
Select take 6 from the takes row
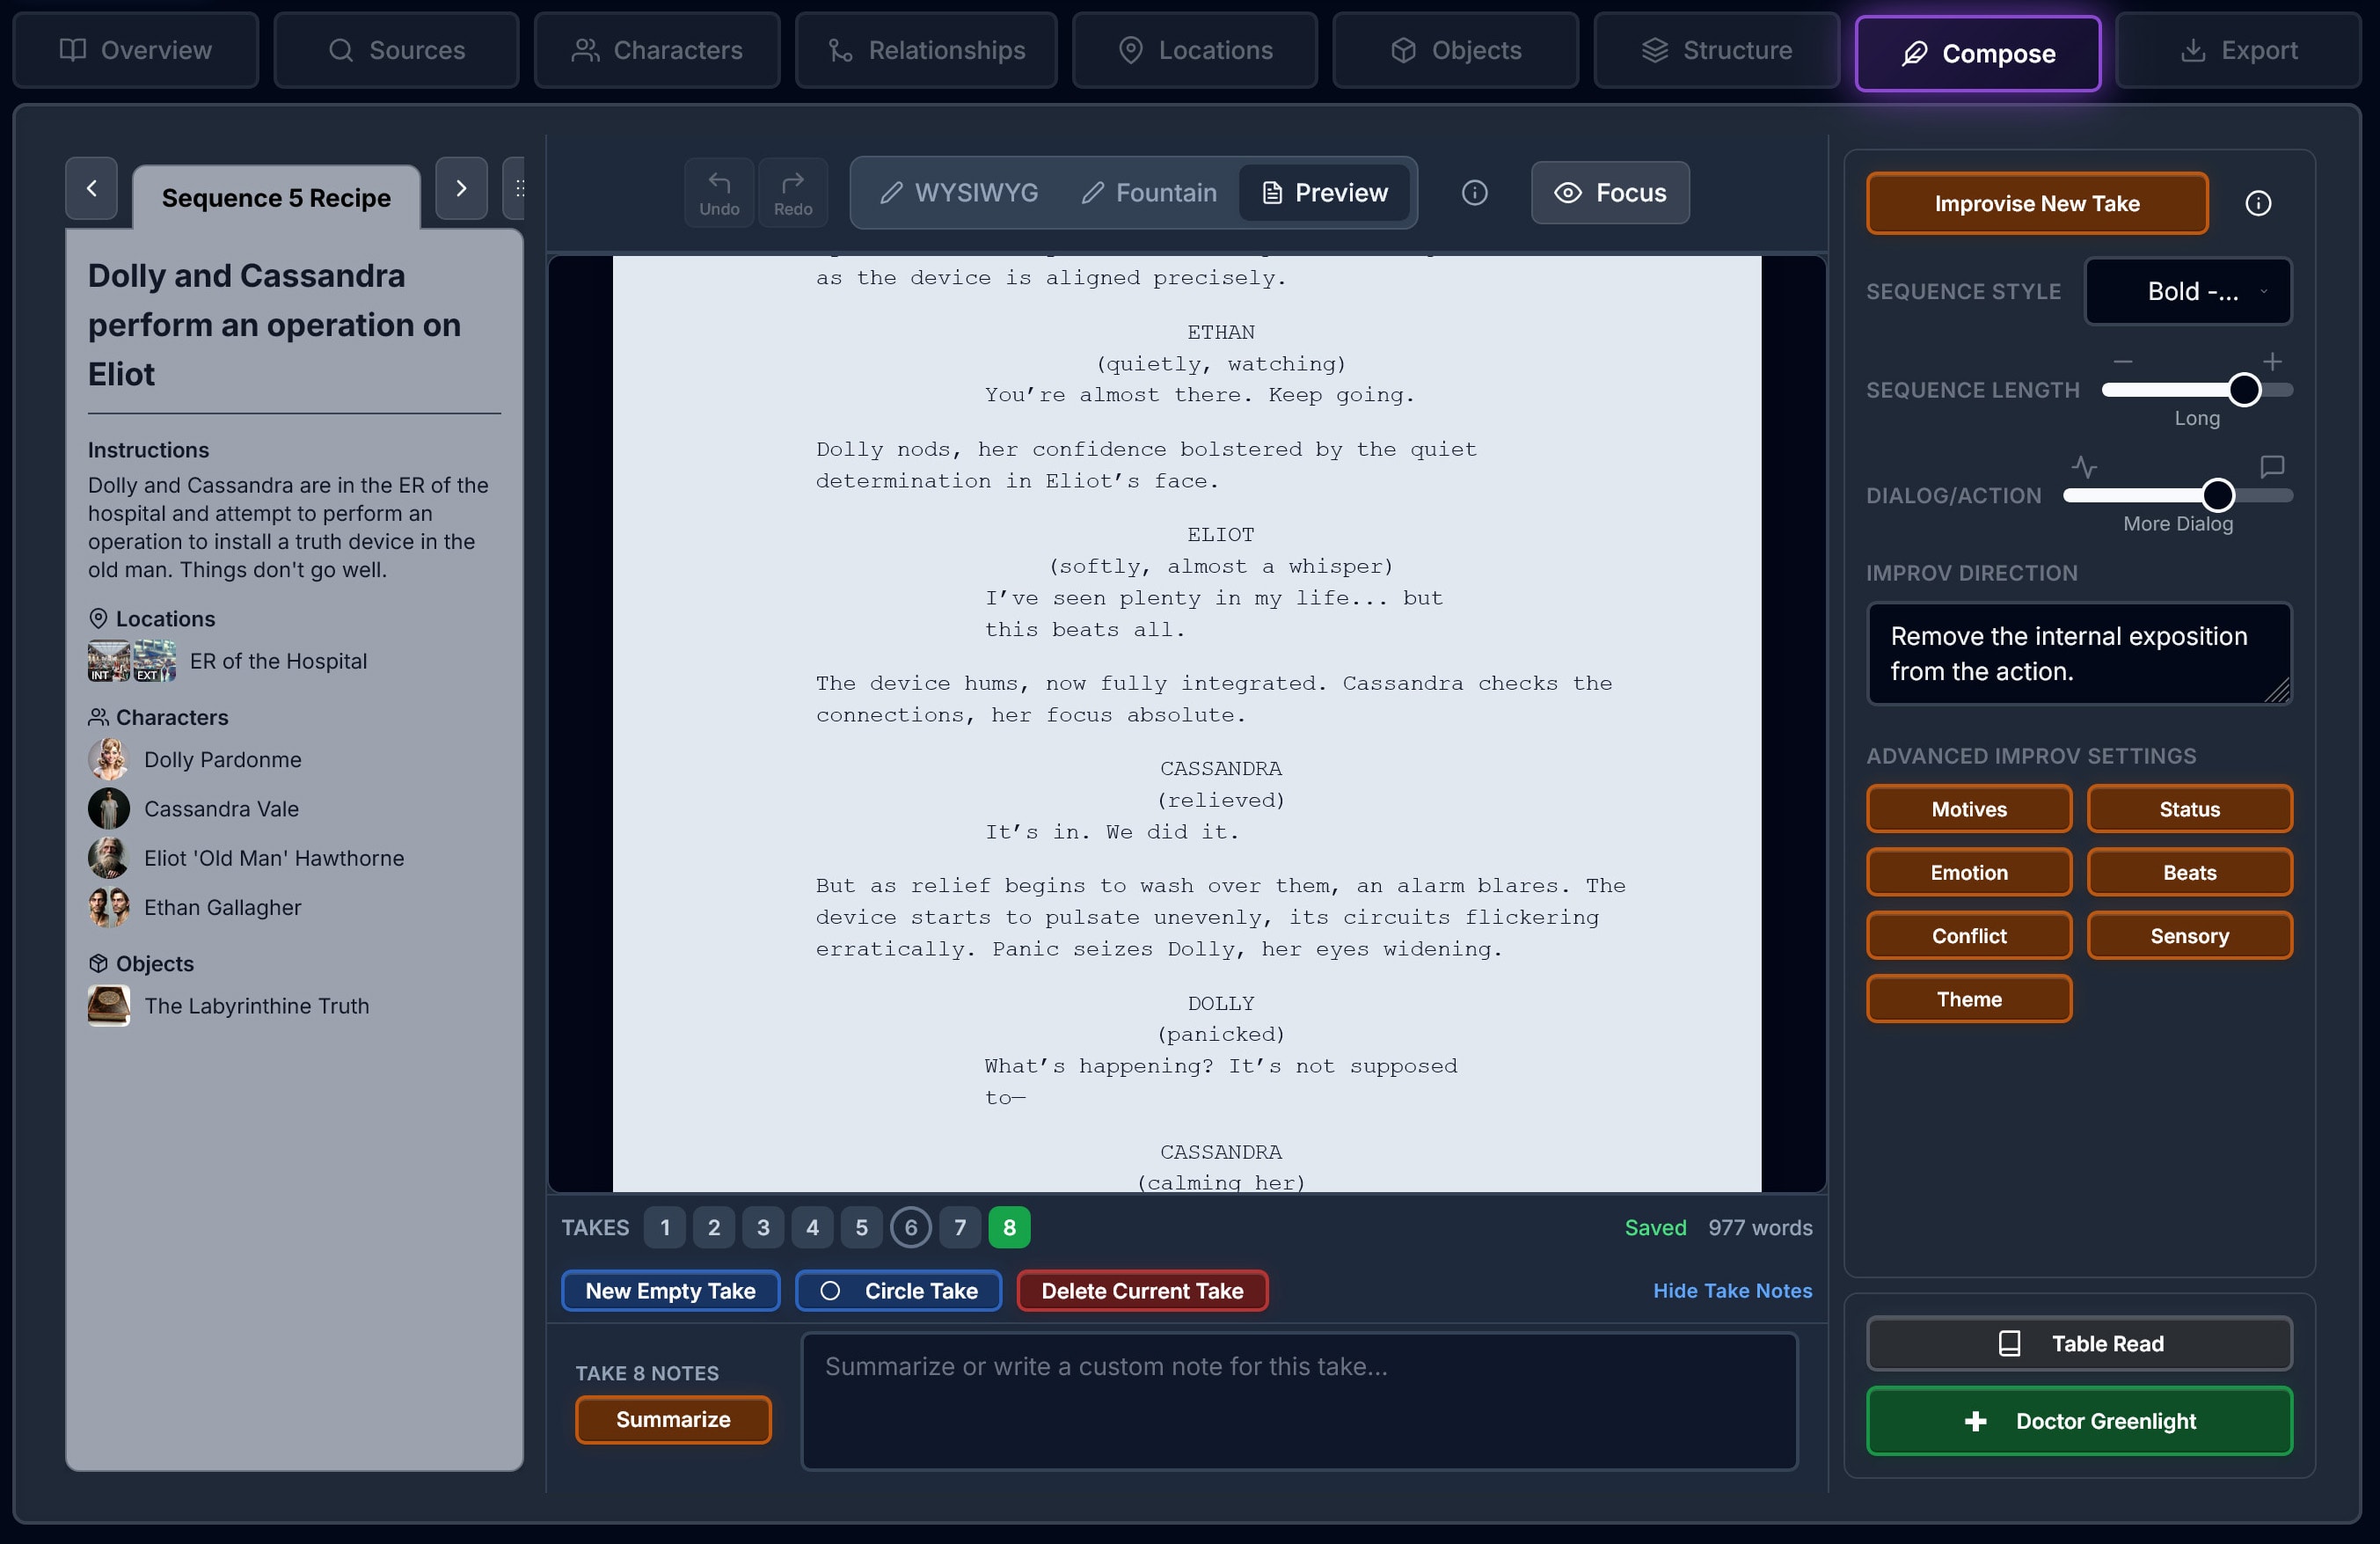[911, 1228]
